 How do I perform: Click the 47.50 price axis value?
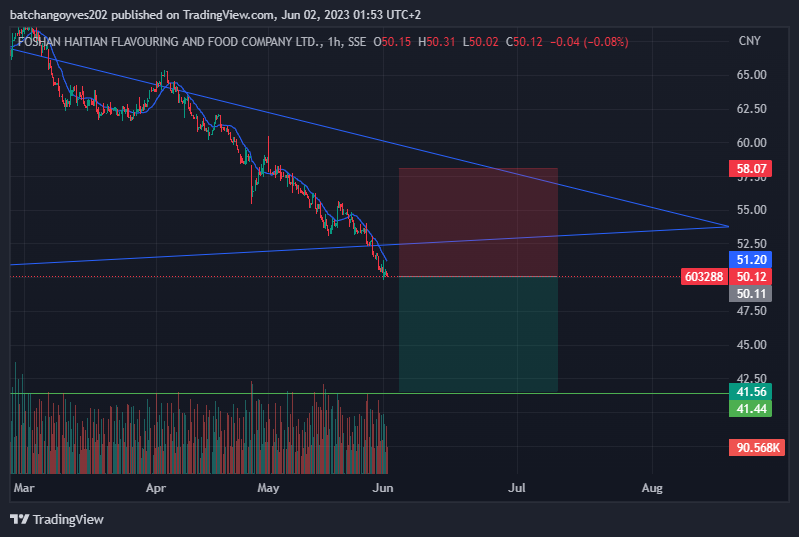point(751,311)
